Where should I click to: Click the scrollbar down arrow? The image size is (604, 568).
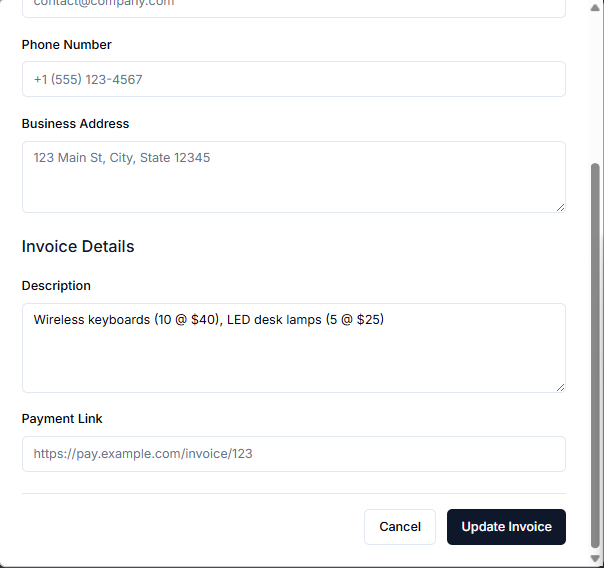[596, 559]
